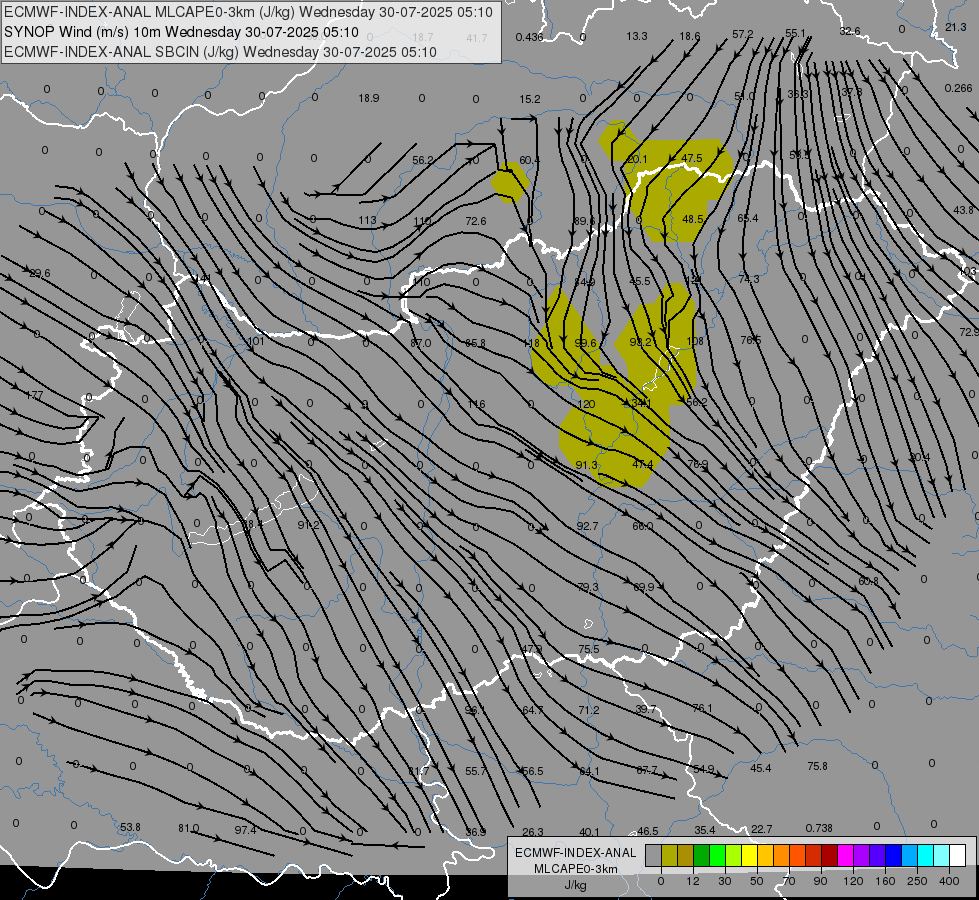Image resolution: width=979 pixels, height=900 pixels.
Task: Click the 71.2 value on the map
Action: click(x=589, y=710)
